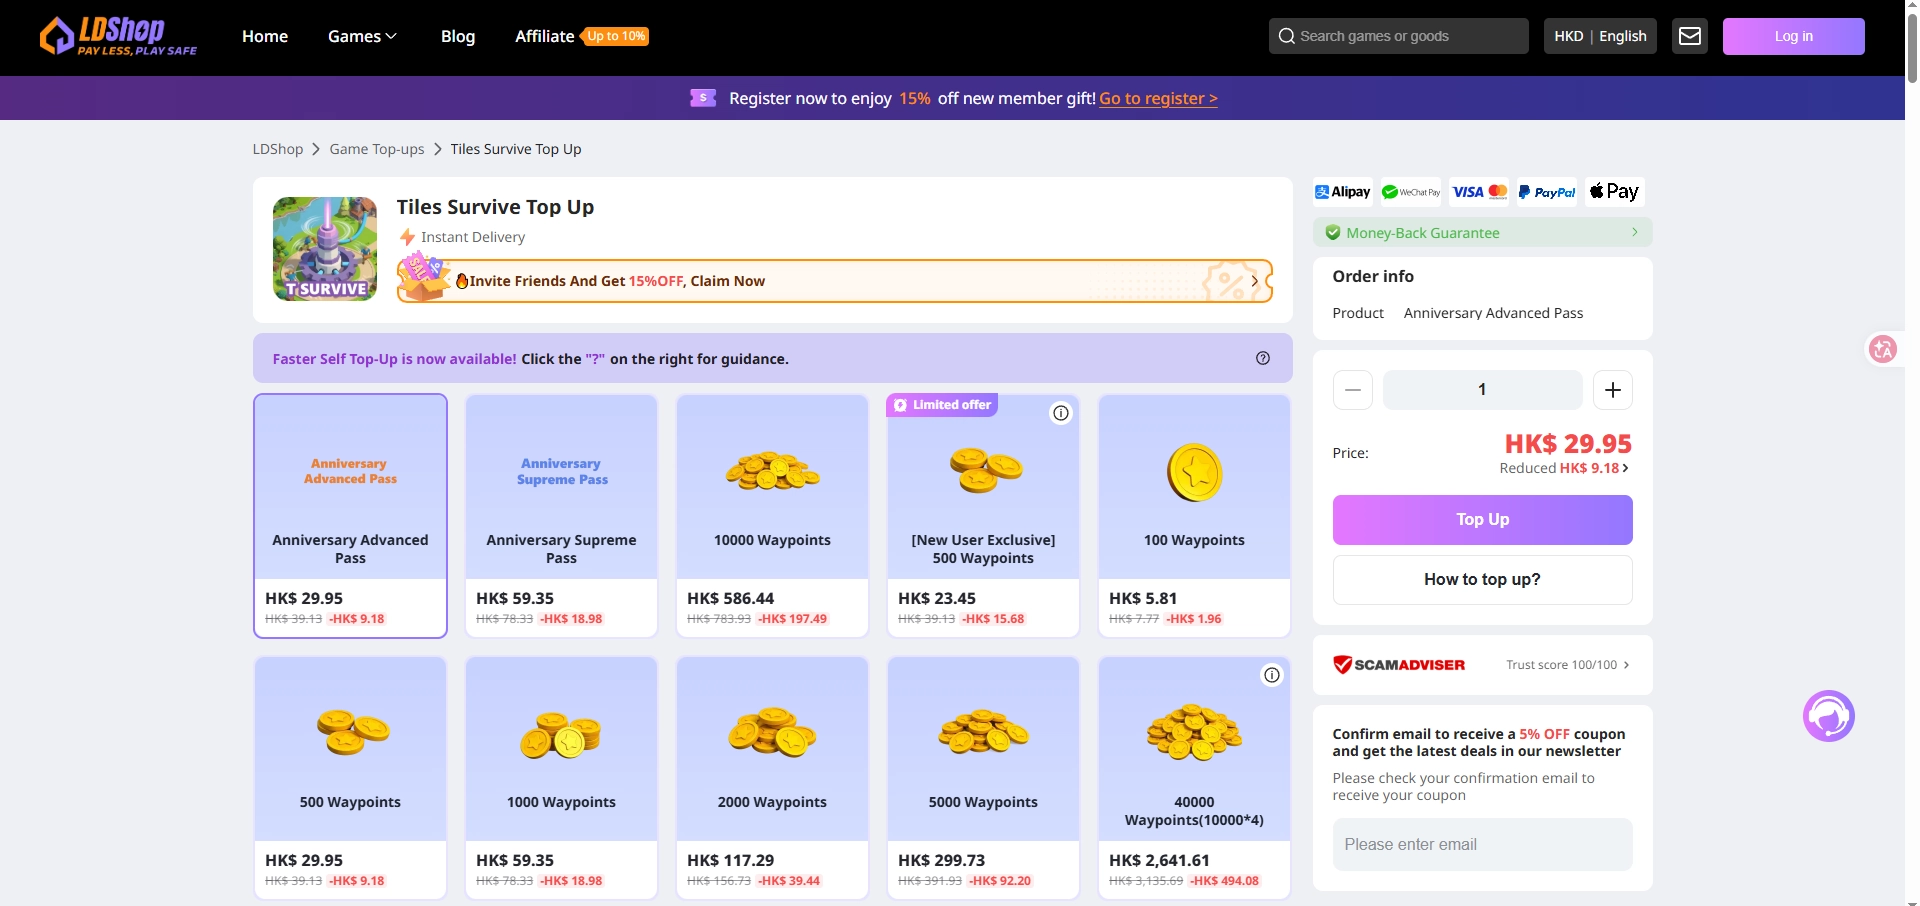Screen dimensions: 1920x906
Task: Select the 2000 Waypoints card
Action: click(x=772, y=778)
